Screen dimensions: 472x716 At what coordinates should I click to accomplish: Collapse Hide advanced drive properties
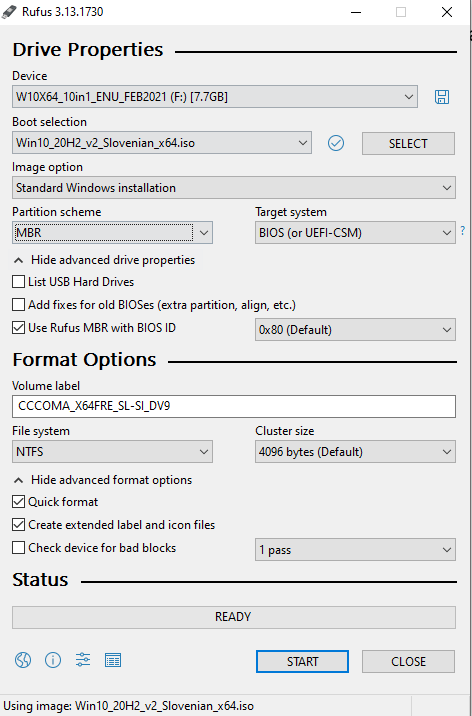tap(105, 260)
